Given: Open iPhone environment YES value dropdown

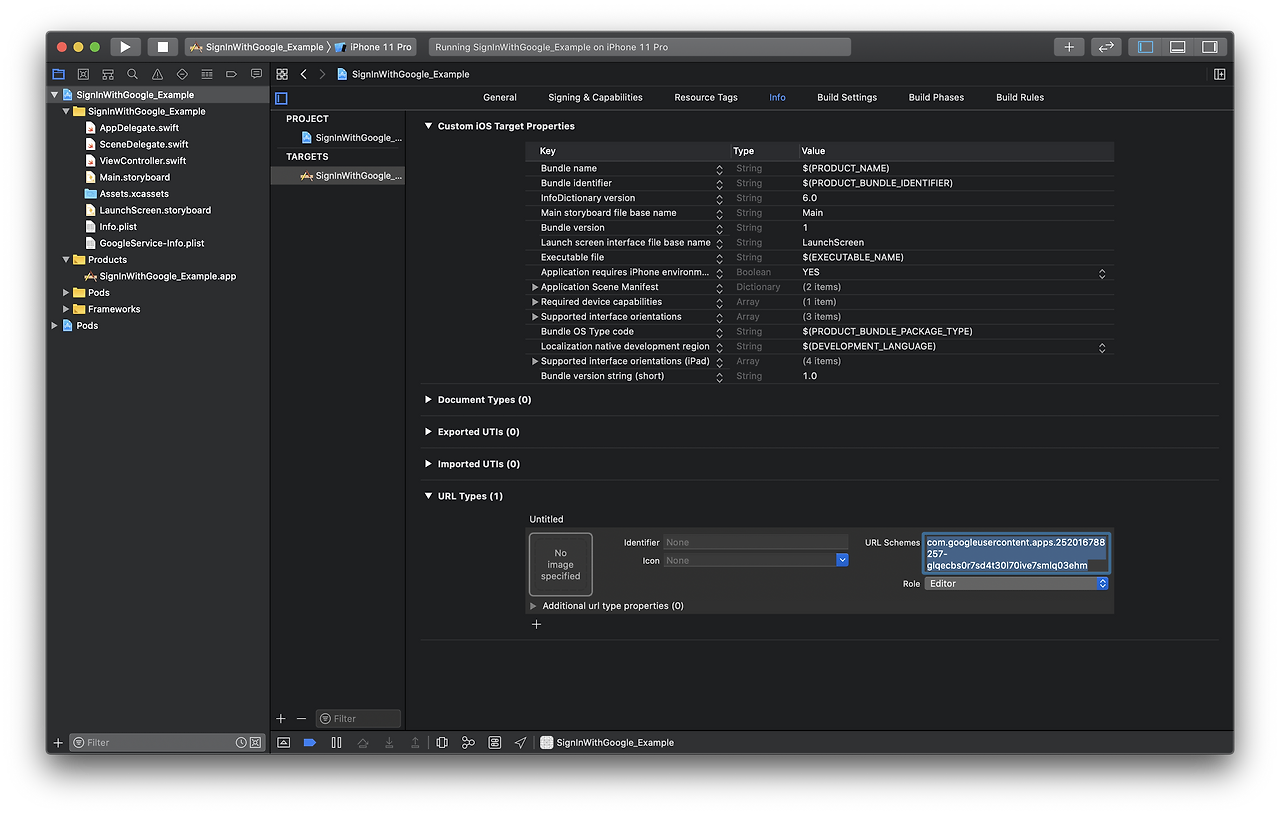Looking at the screenshot, I should [1102, 272].
